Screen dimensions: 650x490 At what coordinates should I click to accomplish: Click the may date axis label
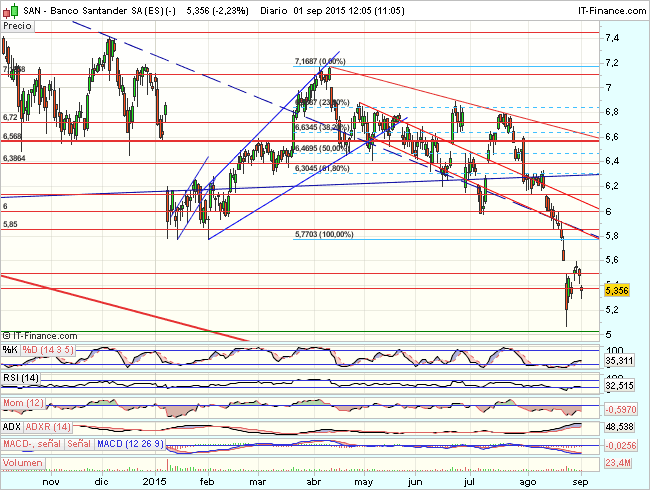pyautogui.click(x=364, y=482)
